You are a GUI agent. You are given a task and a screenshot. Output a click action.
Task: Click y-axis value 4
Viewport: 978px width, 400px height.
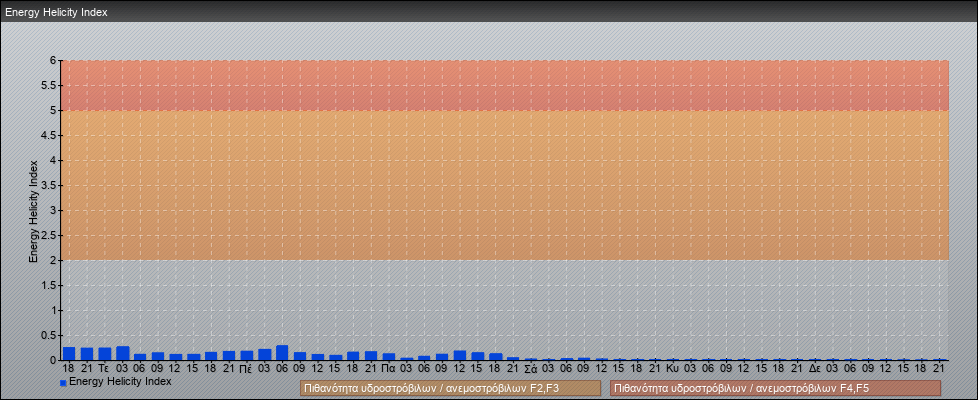[x=54, y=160]
